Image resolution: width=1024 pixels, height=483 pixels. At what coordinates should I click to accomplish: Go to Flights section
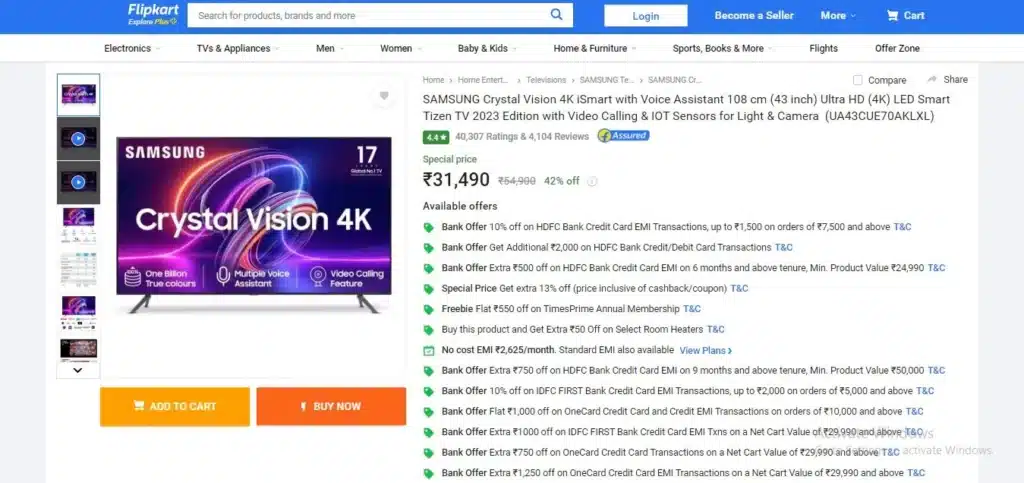click(824, 48)
